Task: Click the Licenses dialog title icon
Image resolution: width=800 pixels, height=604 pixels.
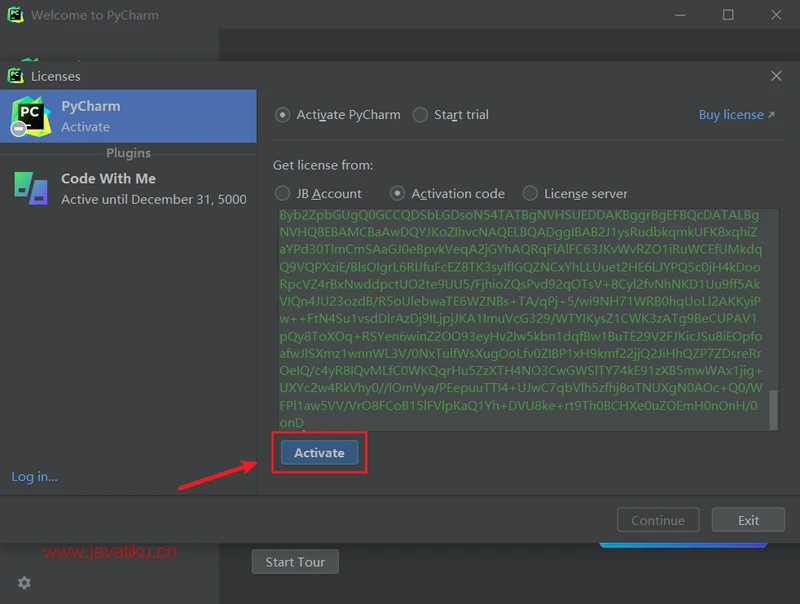Action: [x=15, y=76]
